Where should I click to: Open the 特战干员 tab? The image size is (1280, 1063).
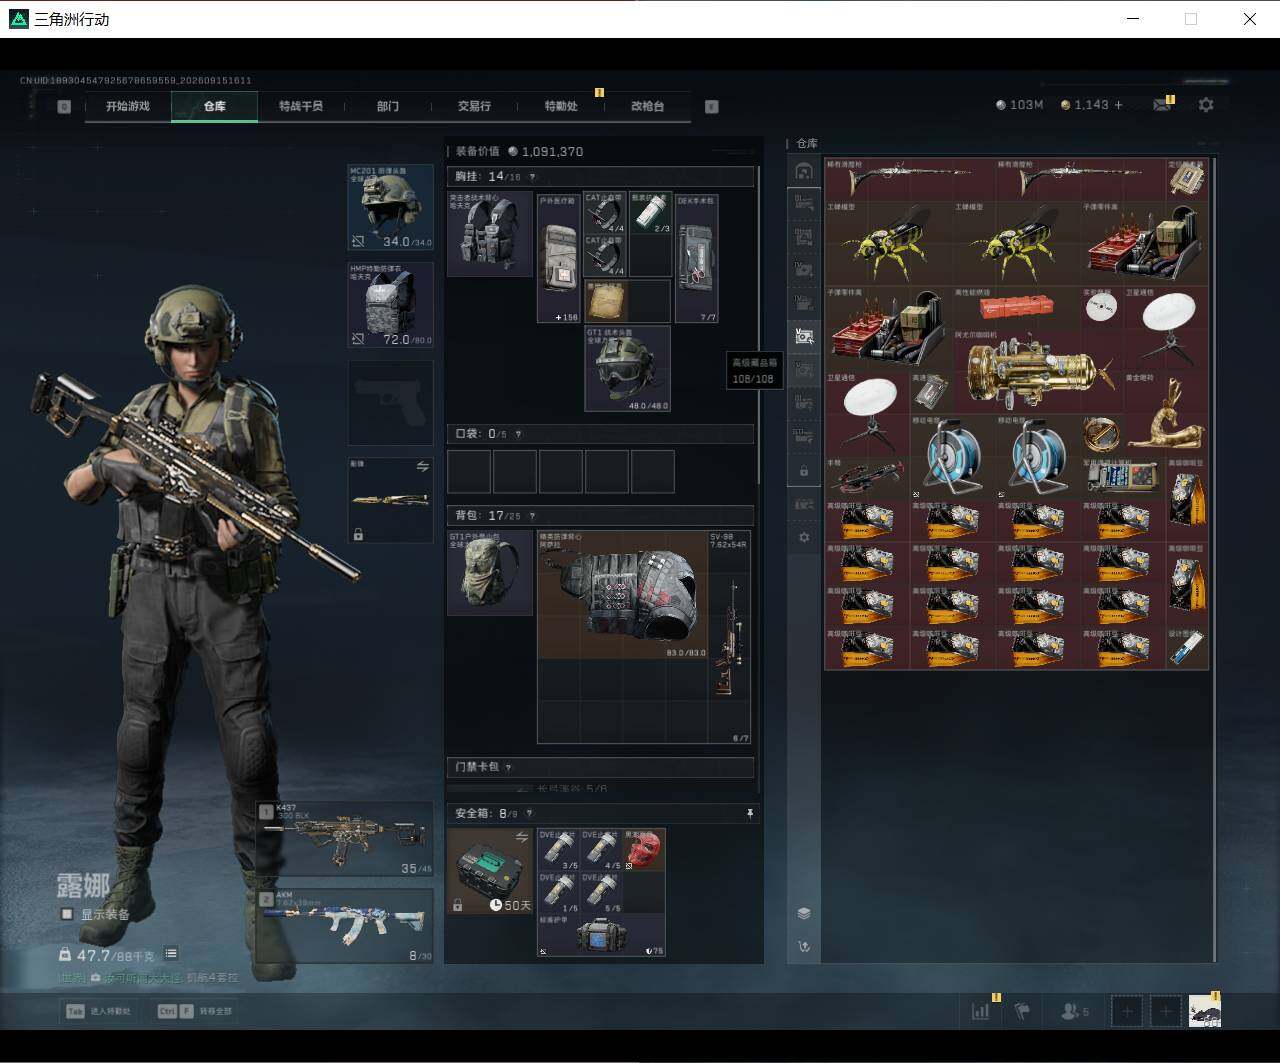click(x=301, y=106)
